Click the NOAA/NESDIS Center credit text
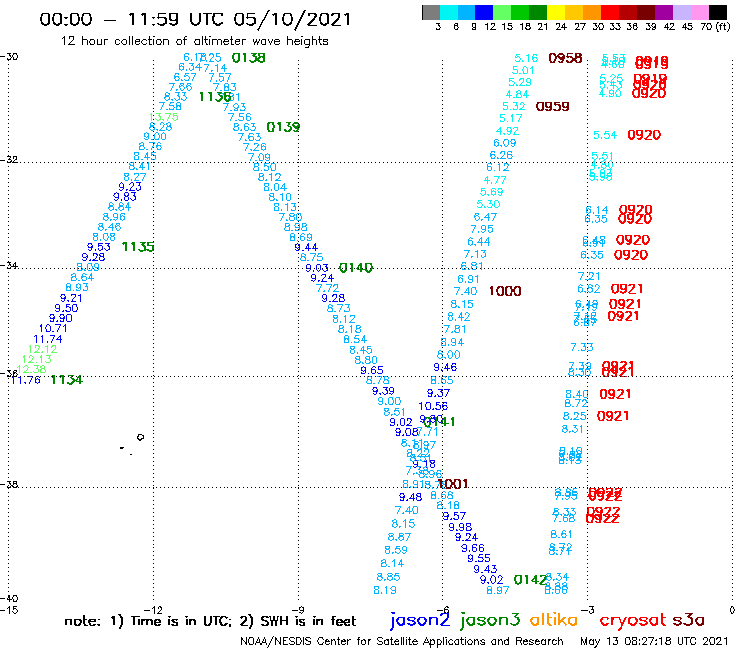This screenshot has height=650, width=740. point(402,642)
